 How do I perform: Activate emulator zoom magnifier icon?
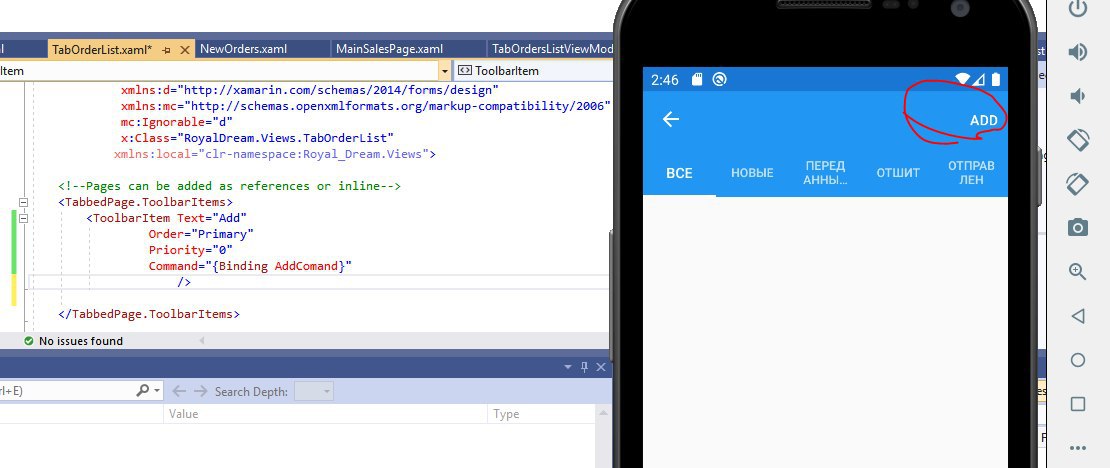[x=1077, y=271]
